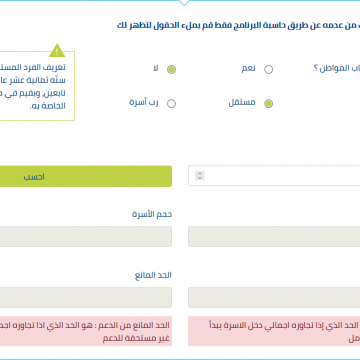Click the grey field right of الحد المانع
This screenshot has width=360, height=360.
click(274, 297)
